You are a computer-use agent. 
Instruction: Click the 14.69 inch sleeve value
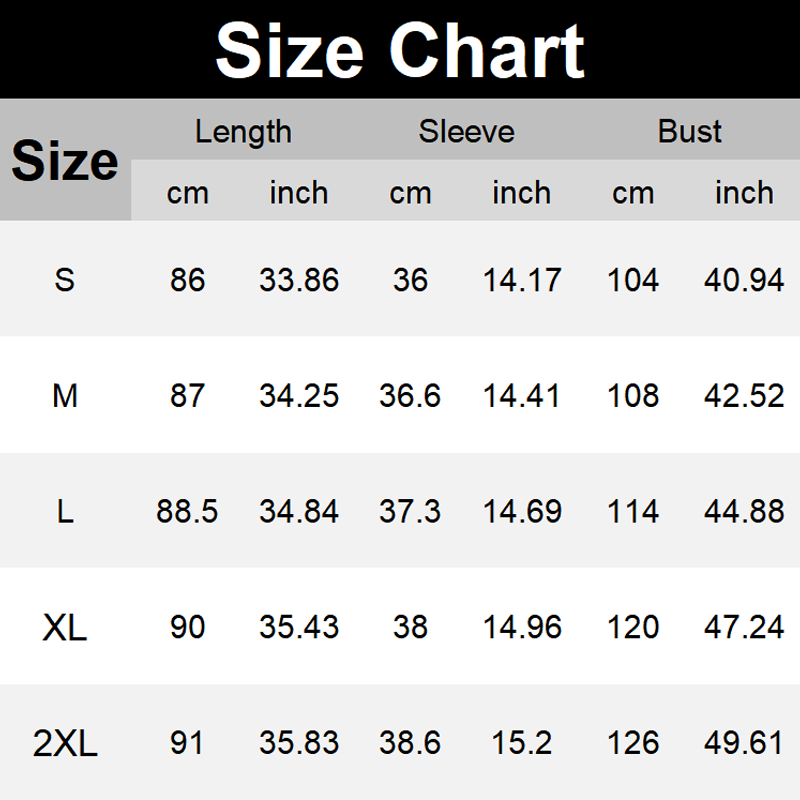[522, 512]
